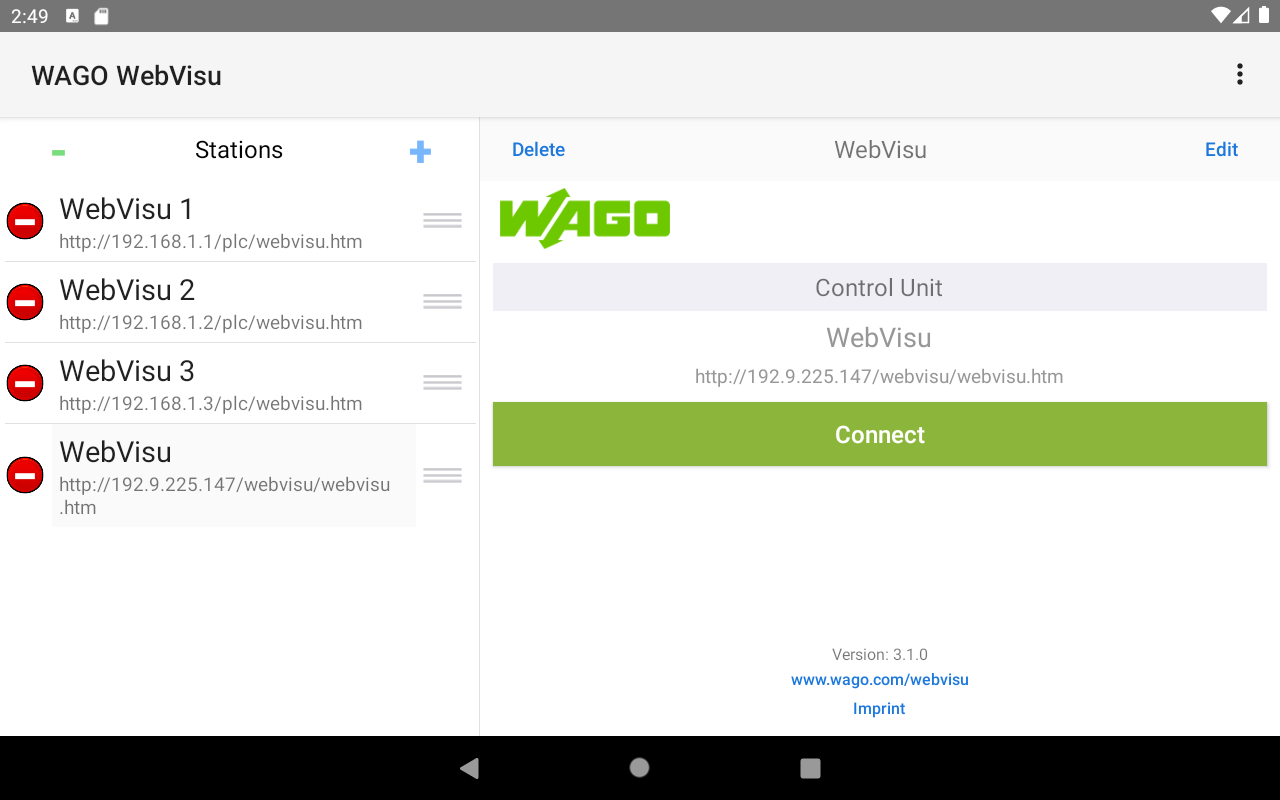Tap the battery icon in status bar
The height and width of the screenshot is (800, 1280).
(x=1264, y=15)
